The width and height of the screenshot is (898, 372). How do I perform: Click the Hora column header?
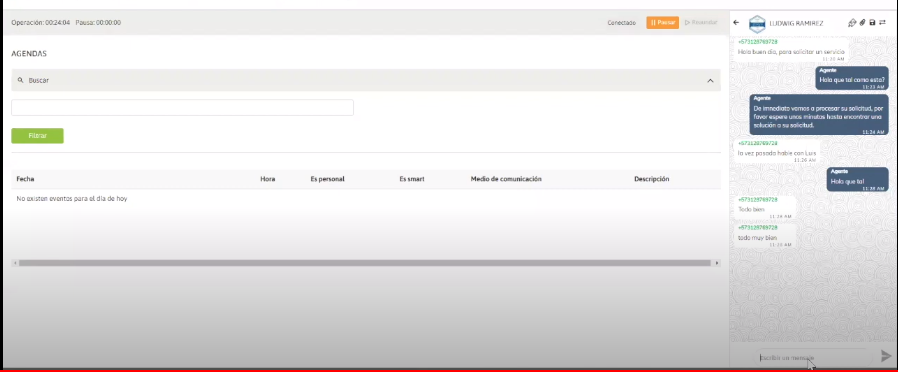point(267,179)
